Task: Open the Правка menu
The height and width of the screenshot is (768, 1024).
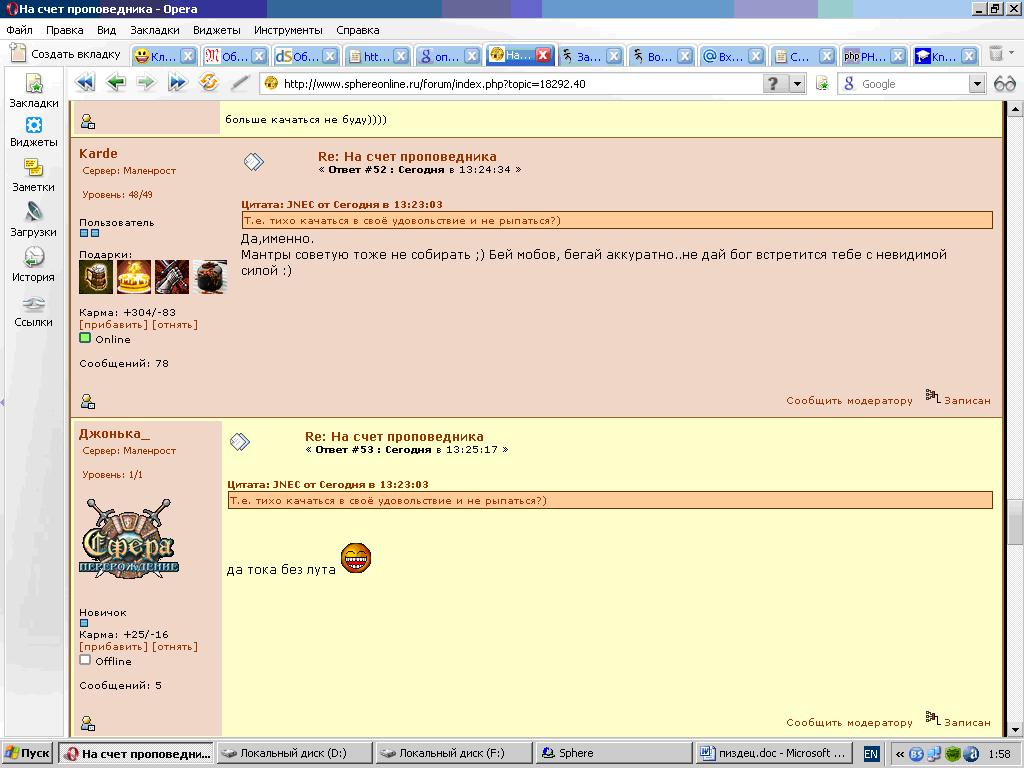Action: click(x=65, y=30)
